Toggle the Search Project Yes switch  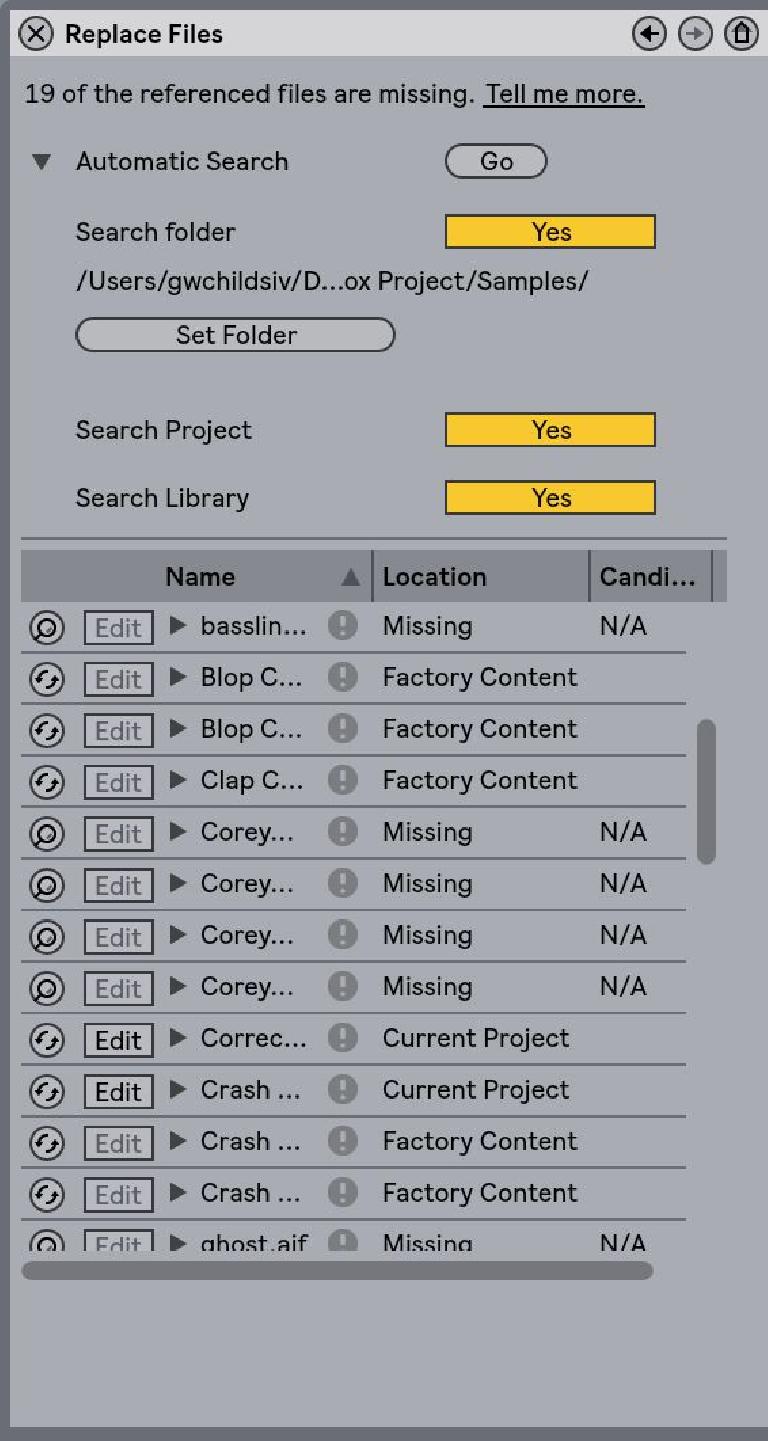pos(550,430)
